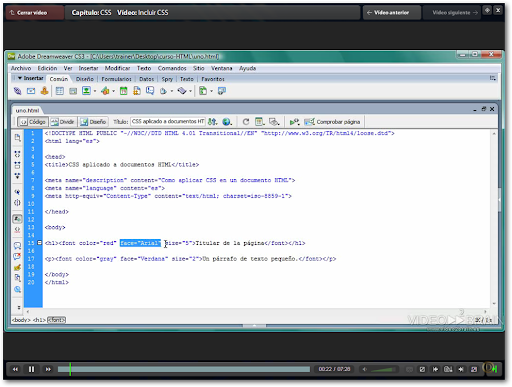Click Open Documents icon in coding toolbar
The image size is (512, 387).
(x=17, y=137)
